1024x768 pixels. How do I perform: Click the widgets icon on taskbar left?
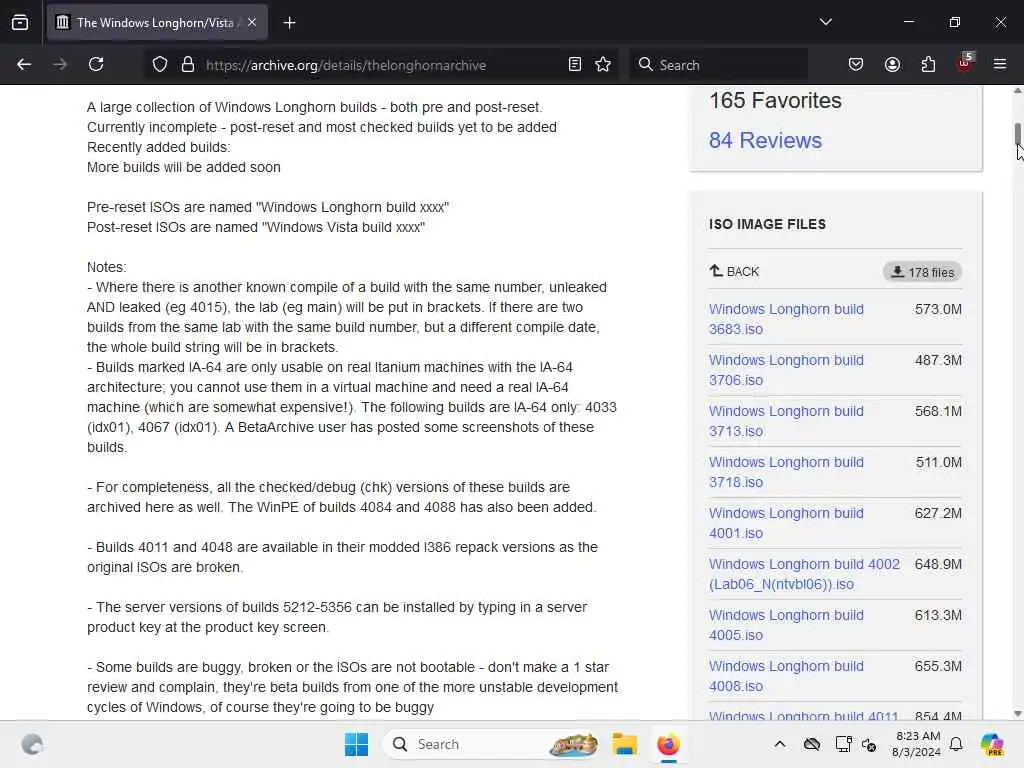[x=32, y=744]
